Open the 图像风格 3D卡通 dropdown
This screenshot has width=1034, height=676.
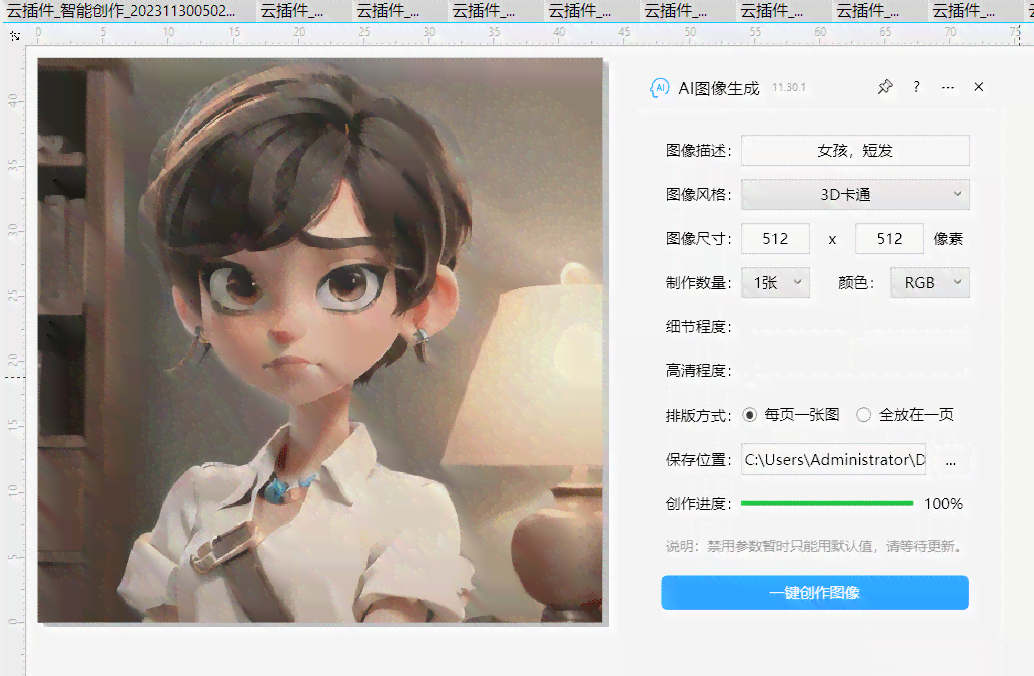tap(855, 195)
